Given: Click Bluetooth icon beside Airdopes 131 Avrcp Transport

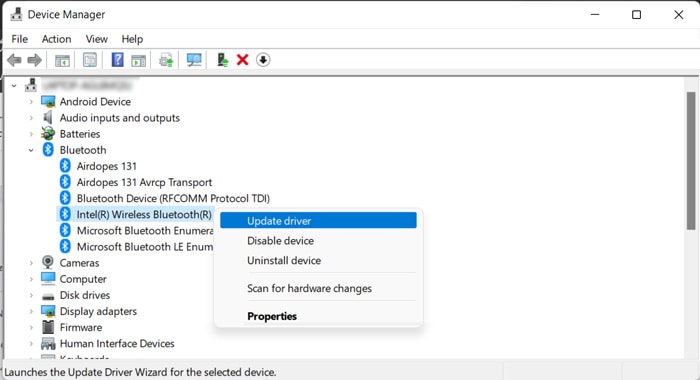Looking at the screenshot, I should pos(65,182).
